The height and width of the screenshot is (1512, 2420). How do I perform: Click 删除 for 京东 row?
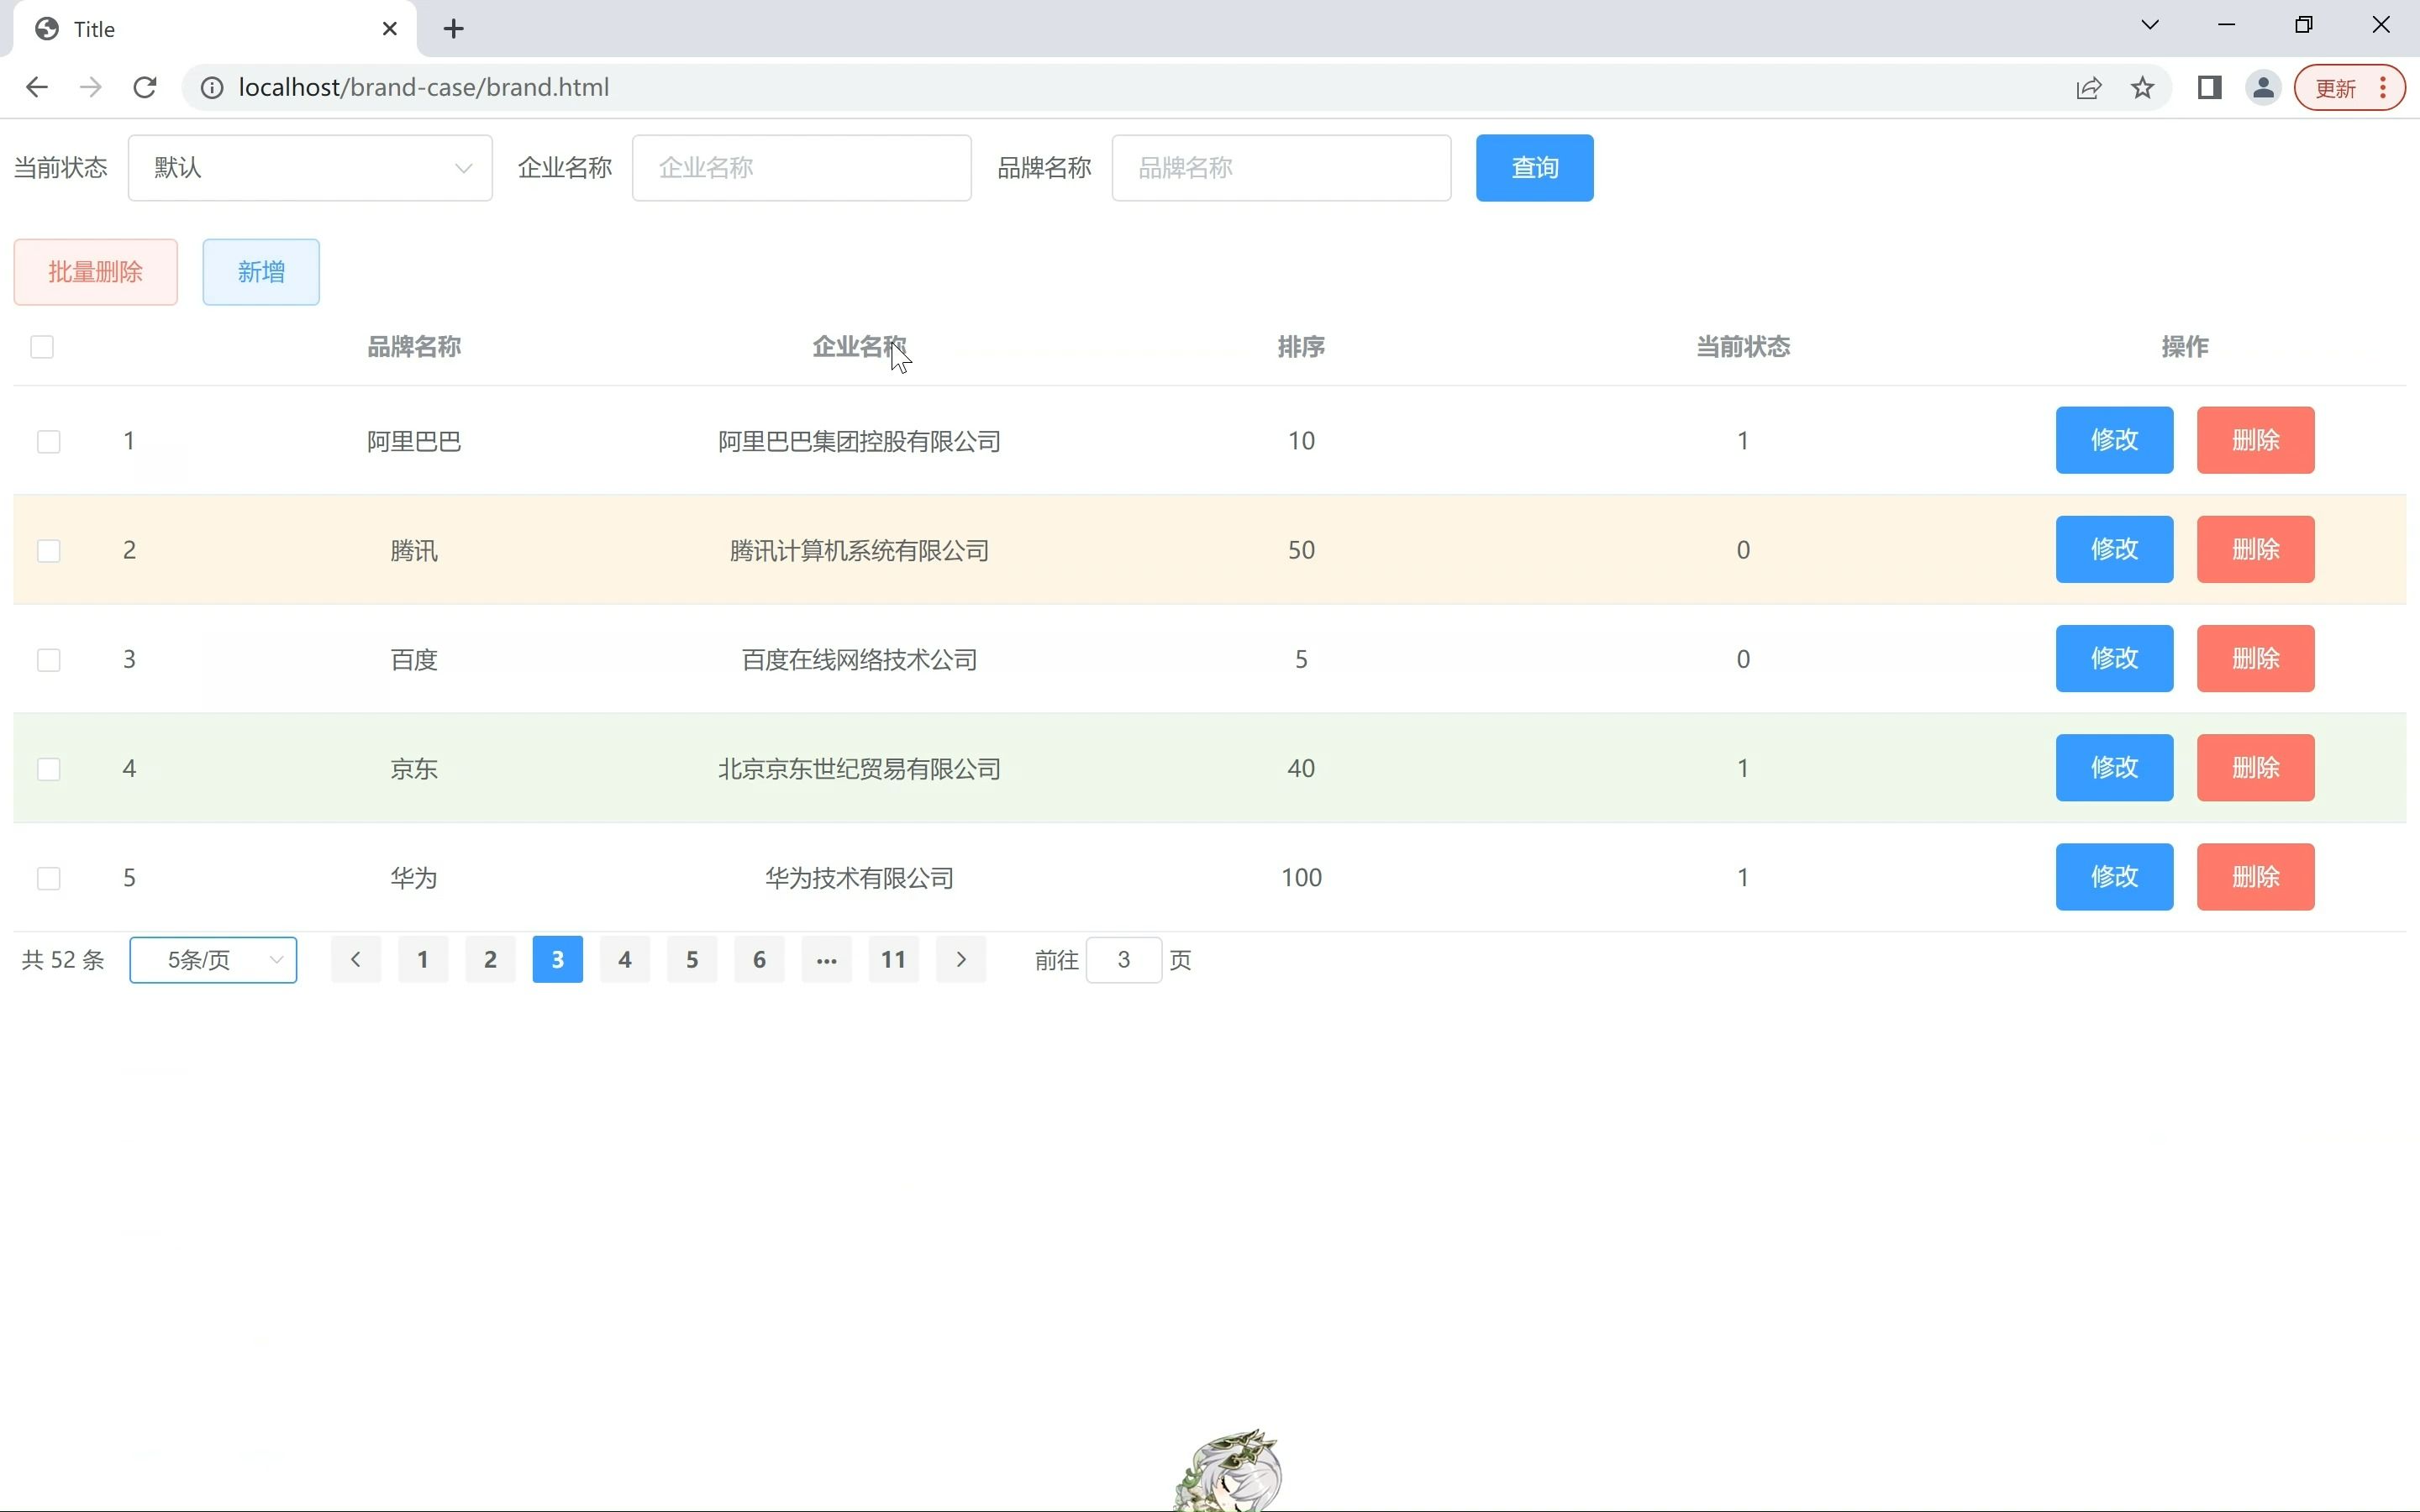[2256, 767]
